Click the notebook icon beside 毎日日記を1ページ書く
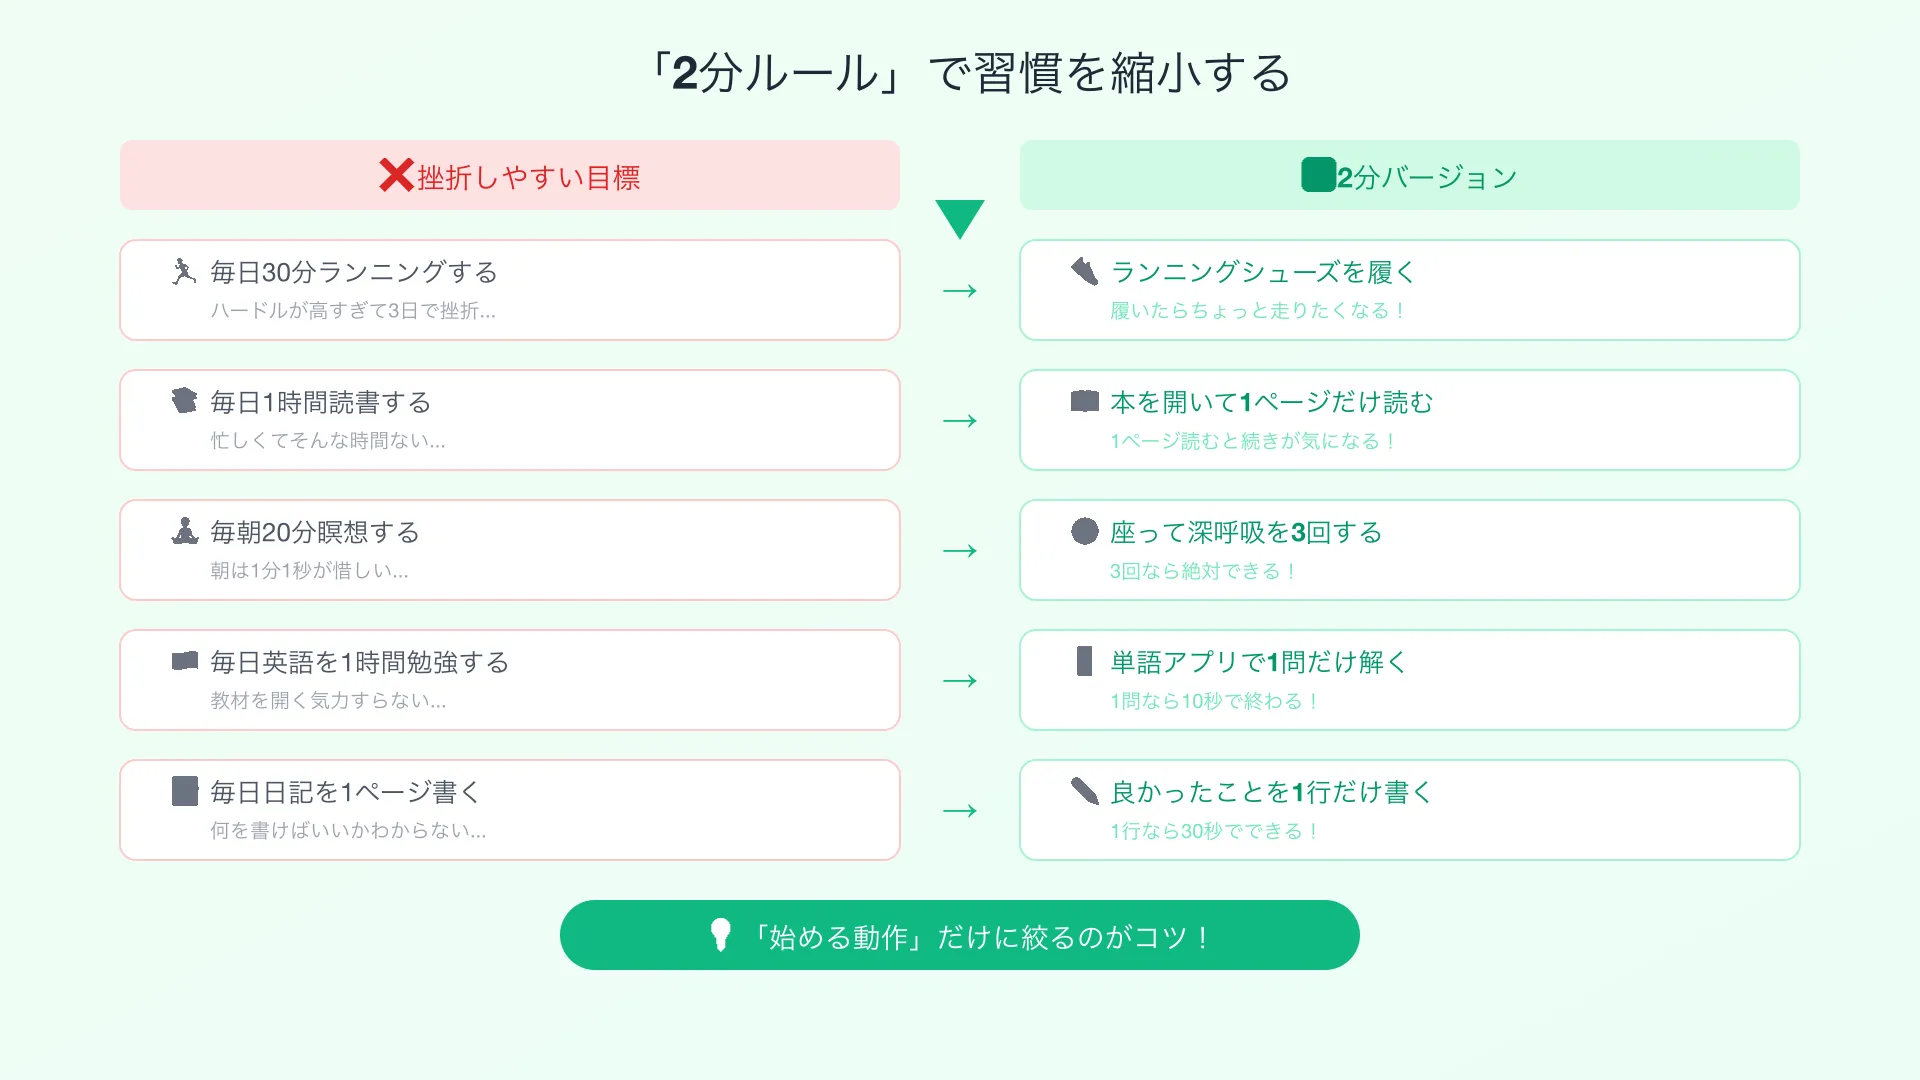The width and height of the screenshot is (1920, 1080). (x=184, y=791)
